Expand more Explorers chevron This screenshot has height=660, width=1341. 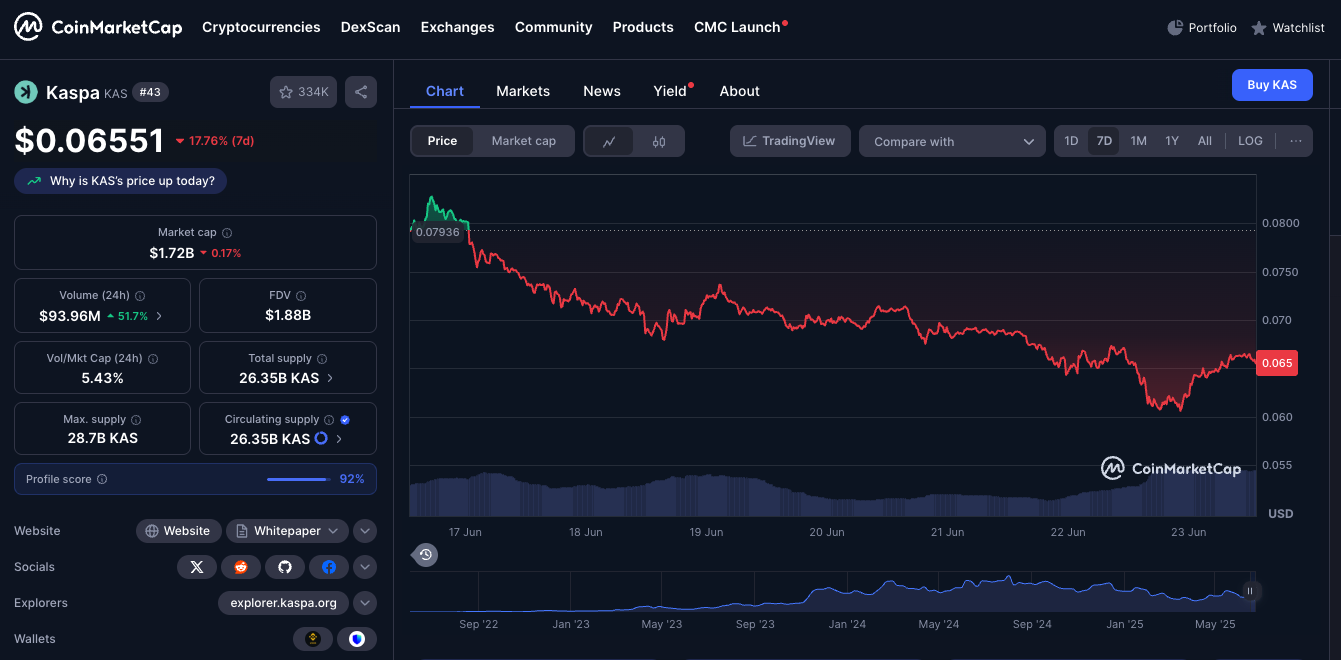[x=365, y=603]
